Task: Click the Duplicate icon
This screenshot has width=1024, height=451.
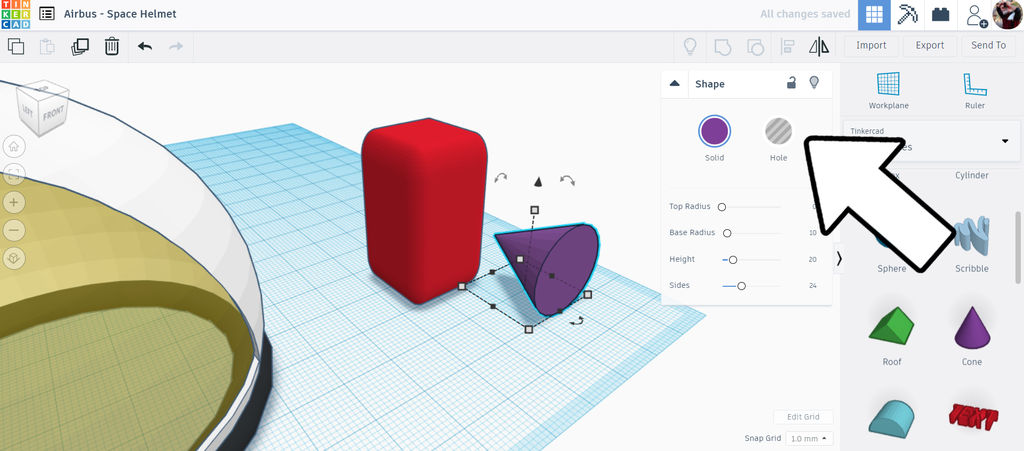Action: 80,46
